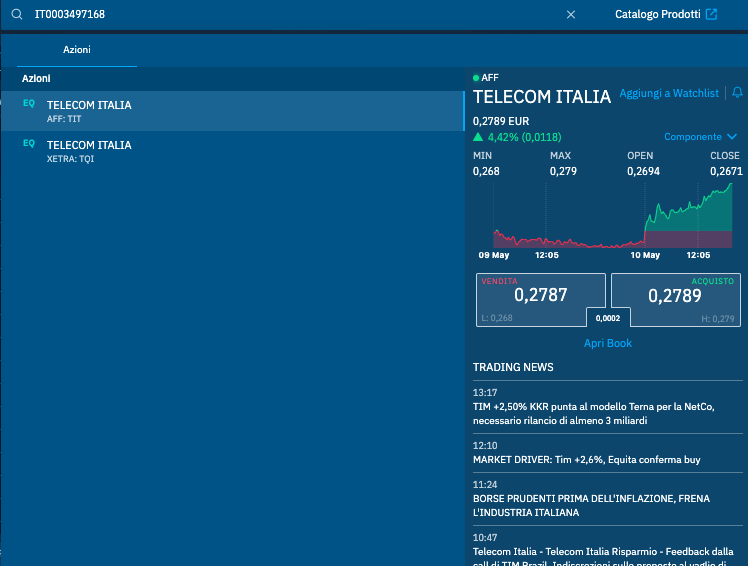Select TELECOM ITALIA XETRA: TQI result
748x566 pixels.
tap(89, 151)
